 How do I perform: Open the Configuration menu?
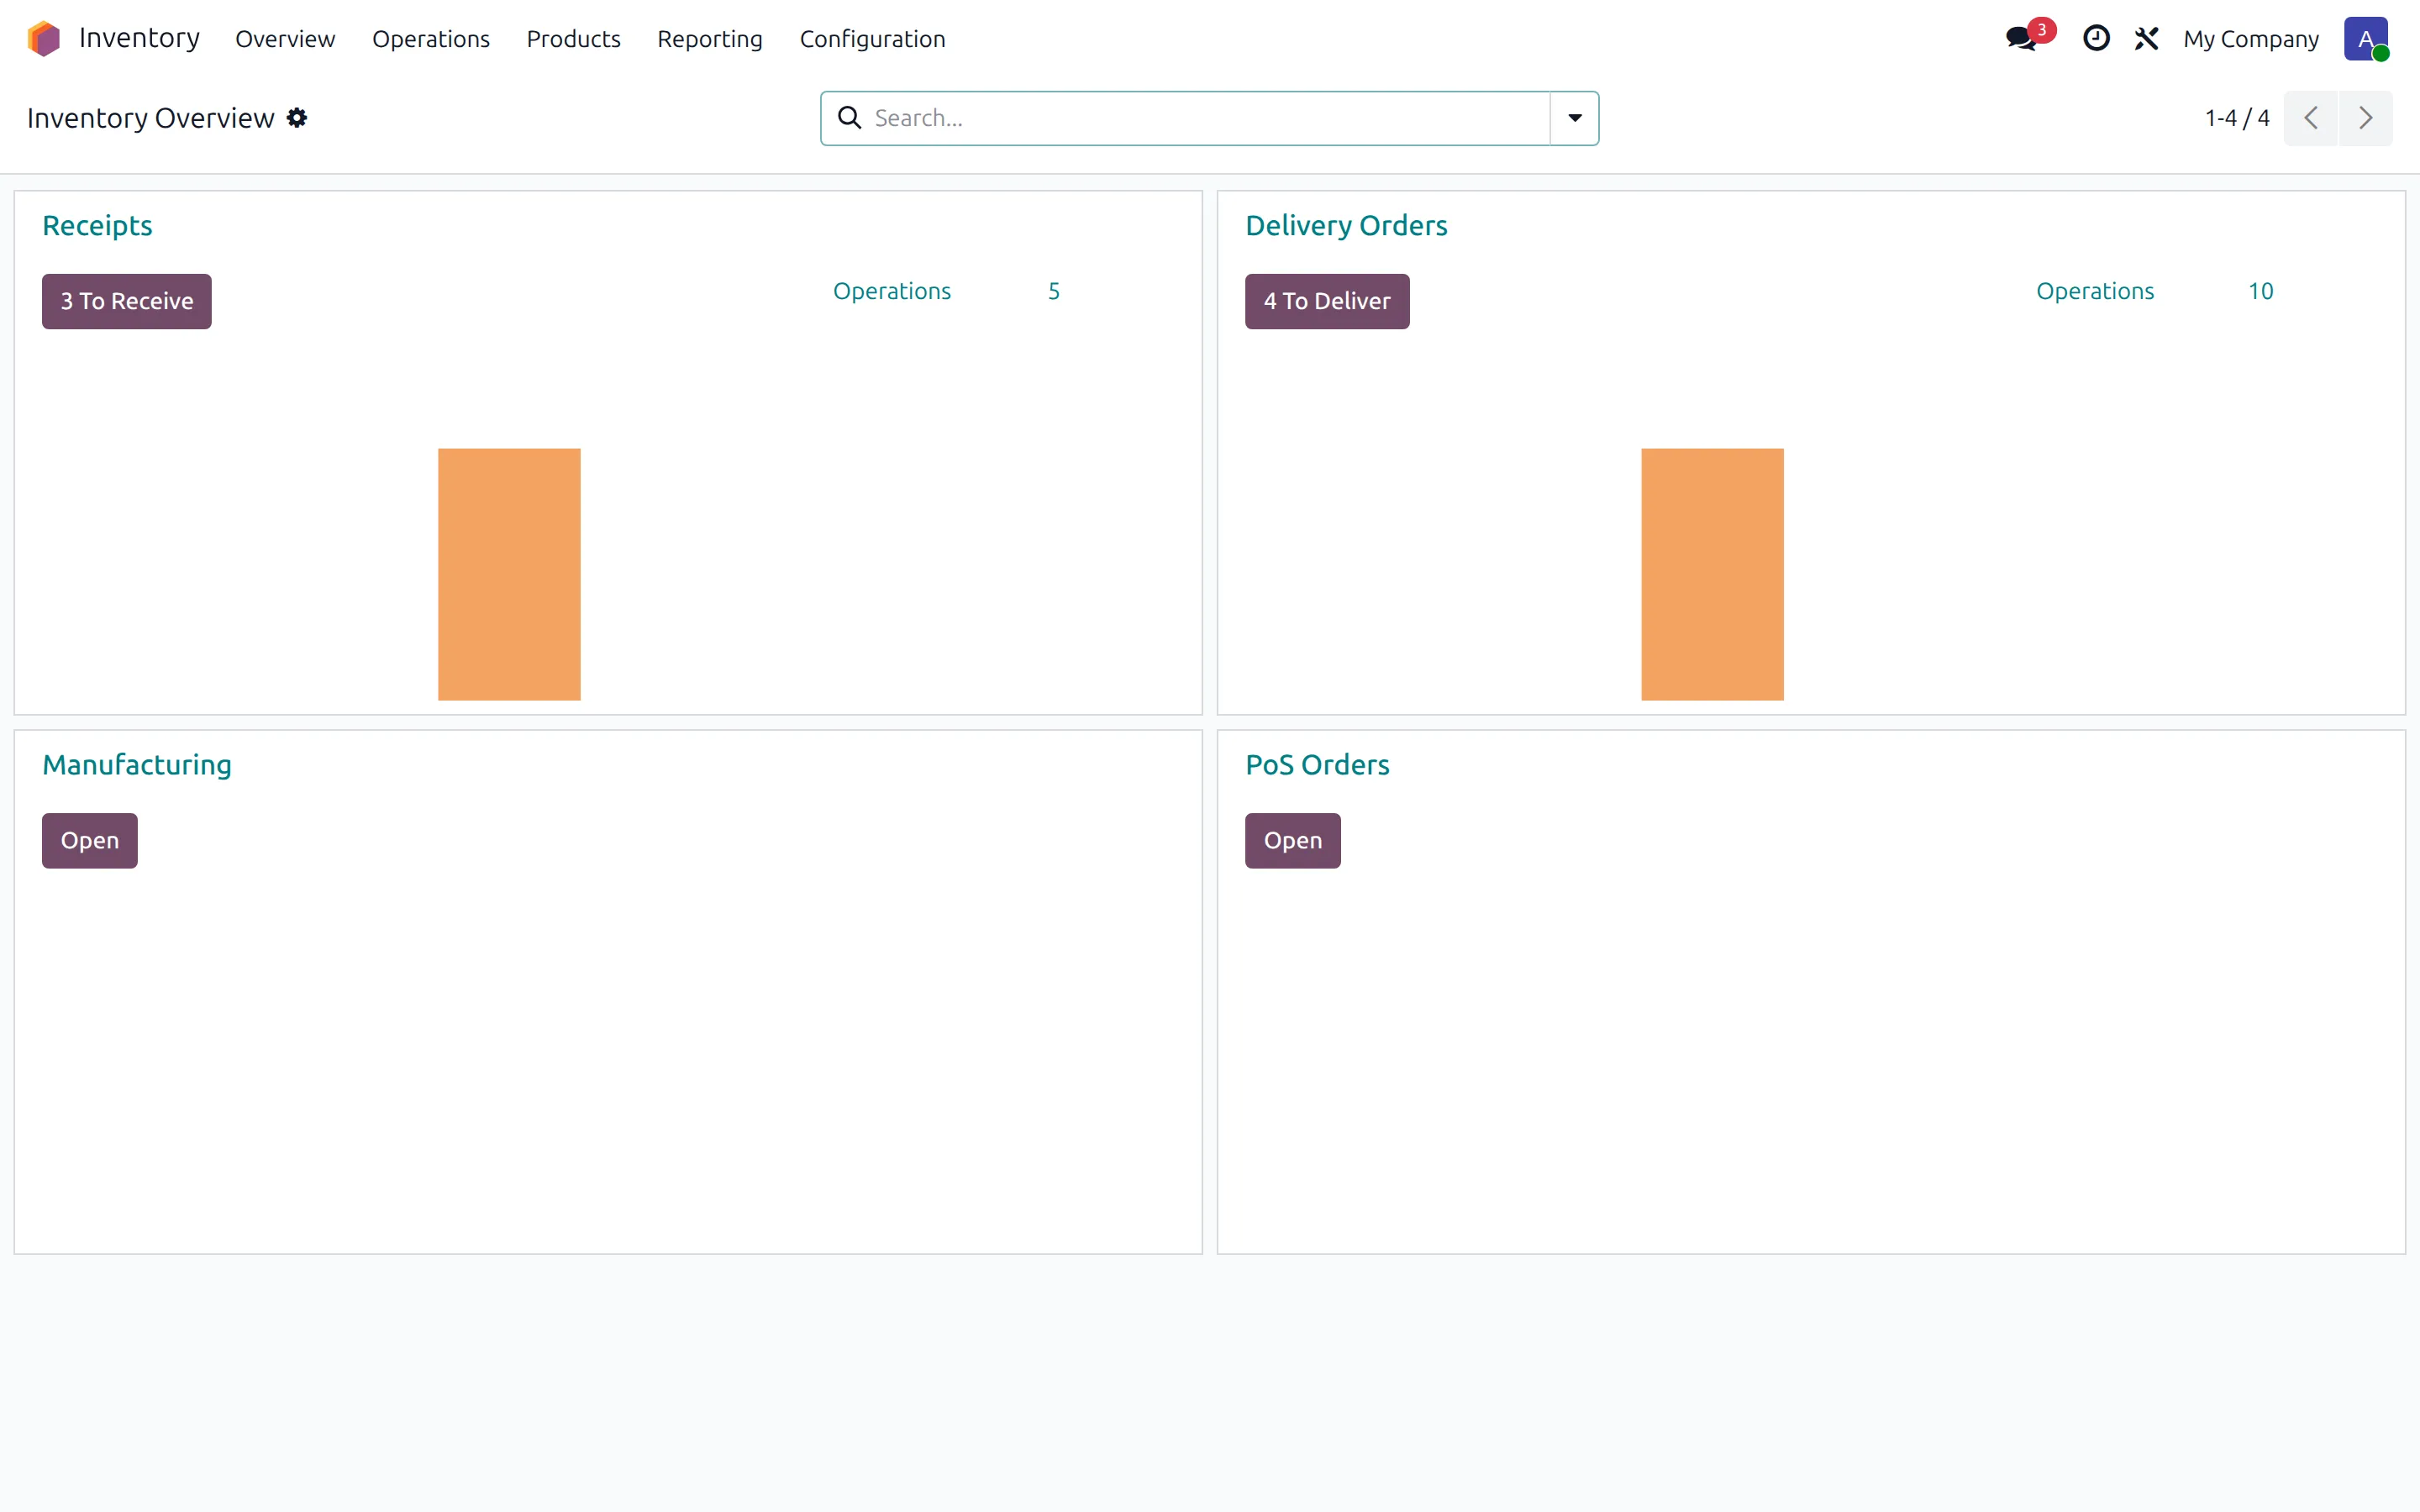(x=873, y=39)
